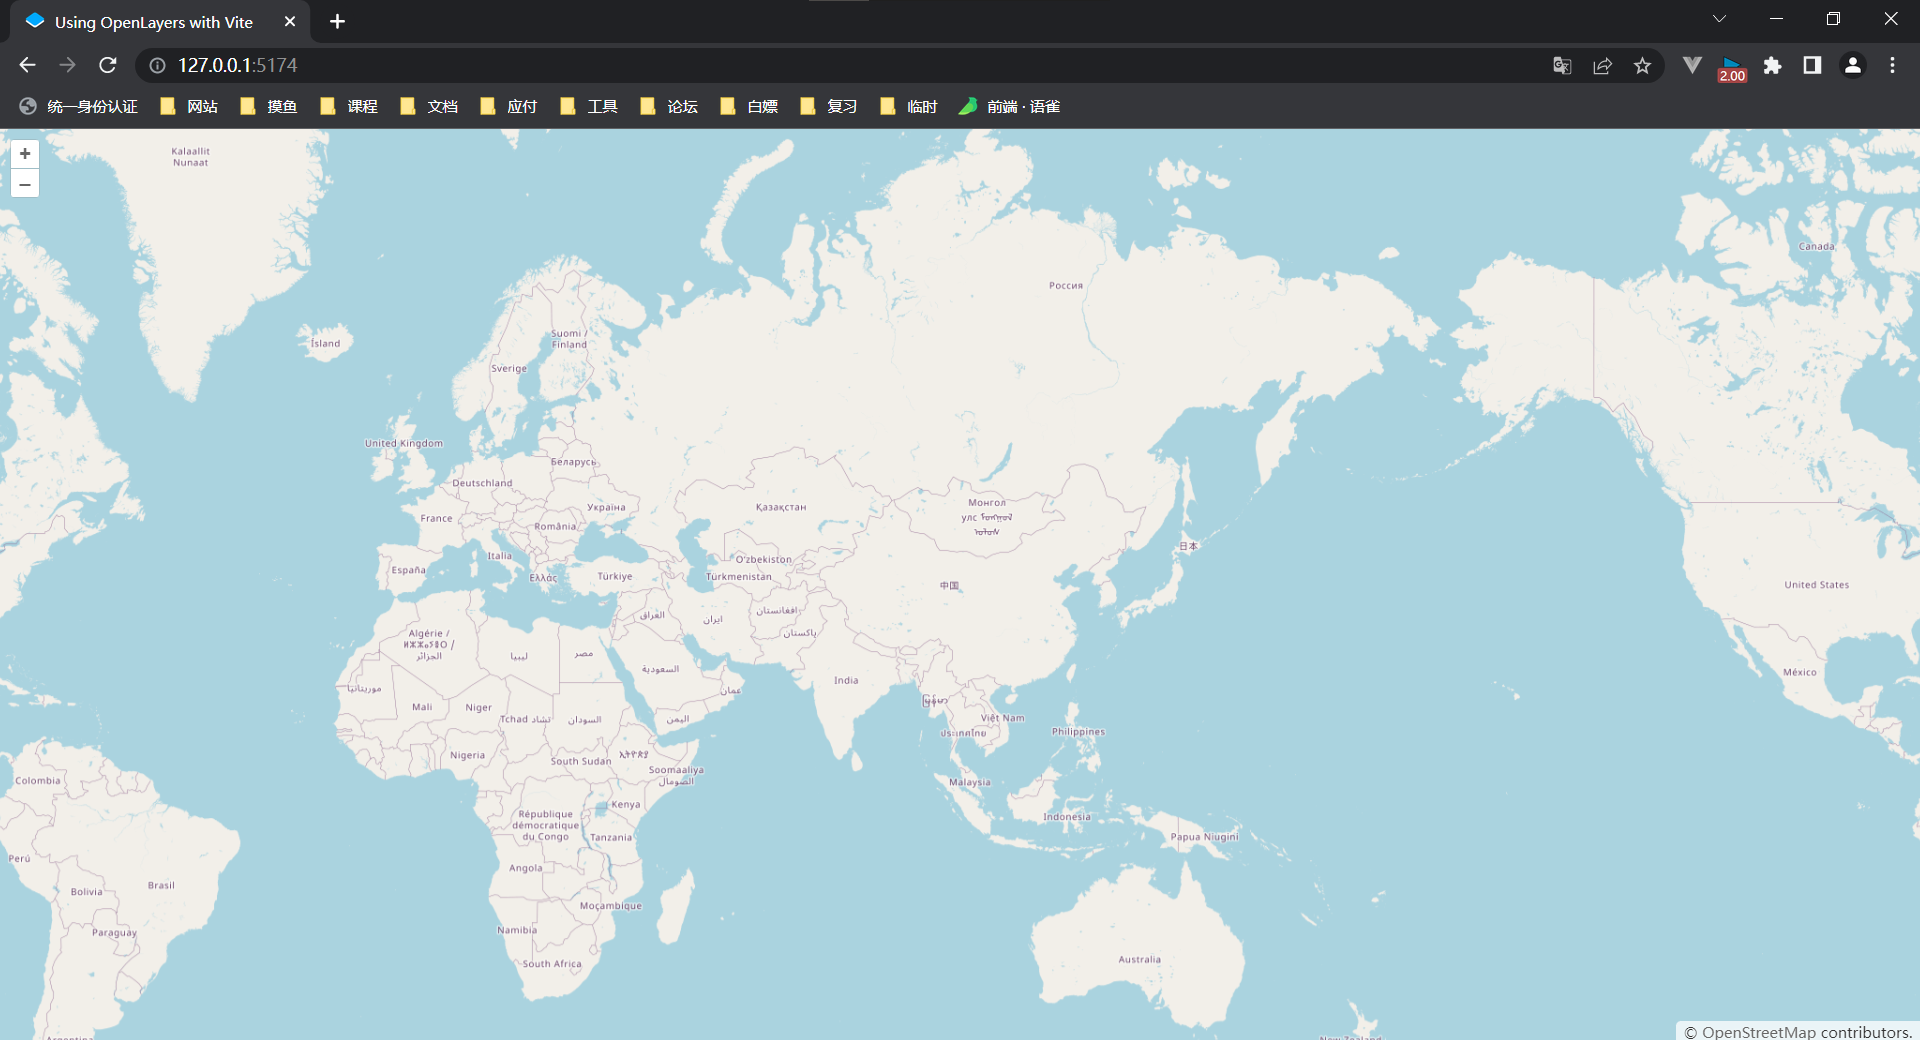The image size is (1920, 1040).
Task: Click the Canada map label
Action: tap(1817, 246)
